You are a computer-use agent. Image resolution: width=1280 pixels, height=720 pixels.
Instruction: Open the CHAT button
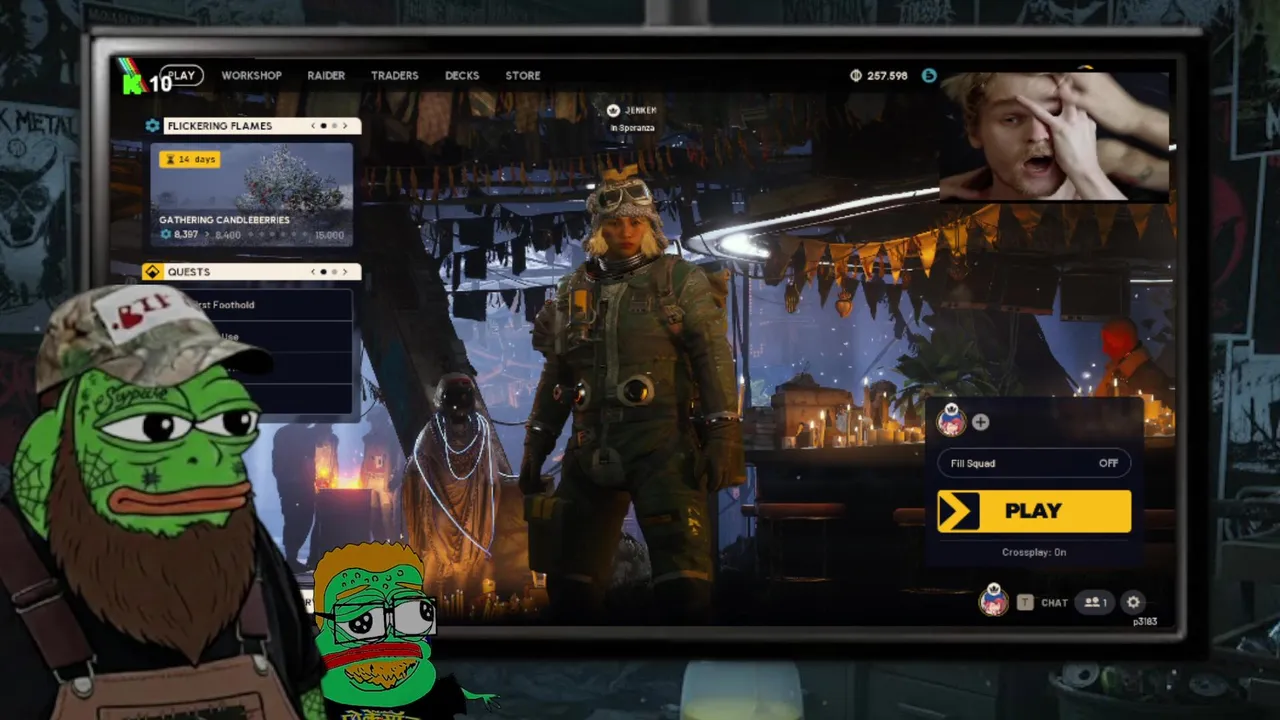pyautogui.click(x=1054, y=603)
